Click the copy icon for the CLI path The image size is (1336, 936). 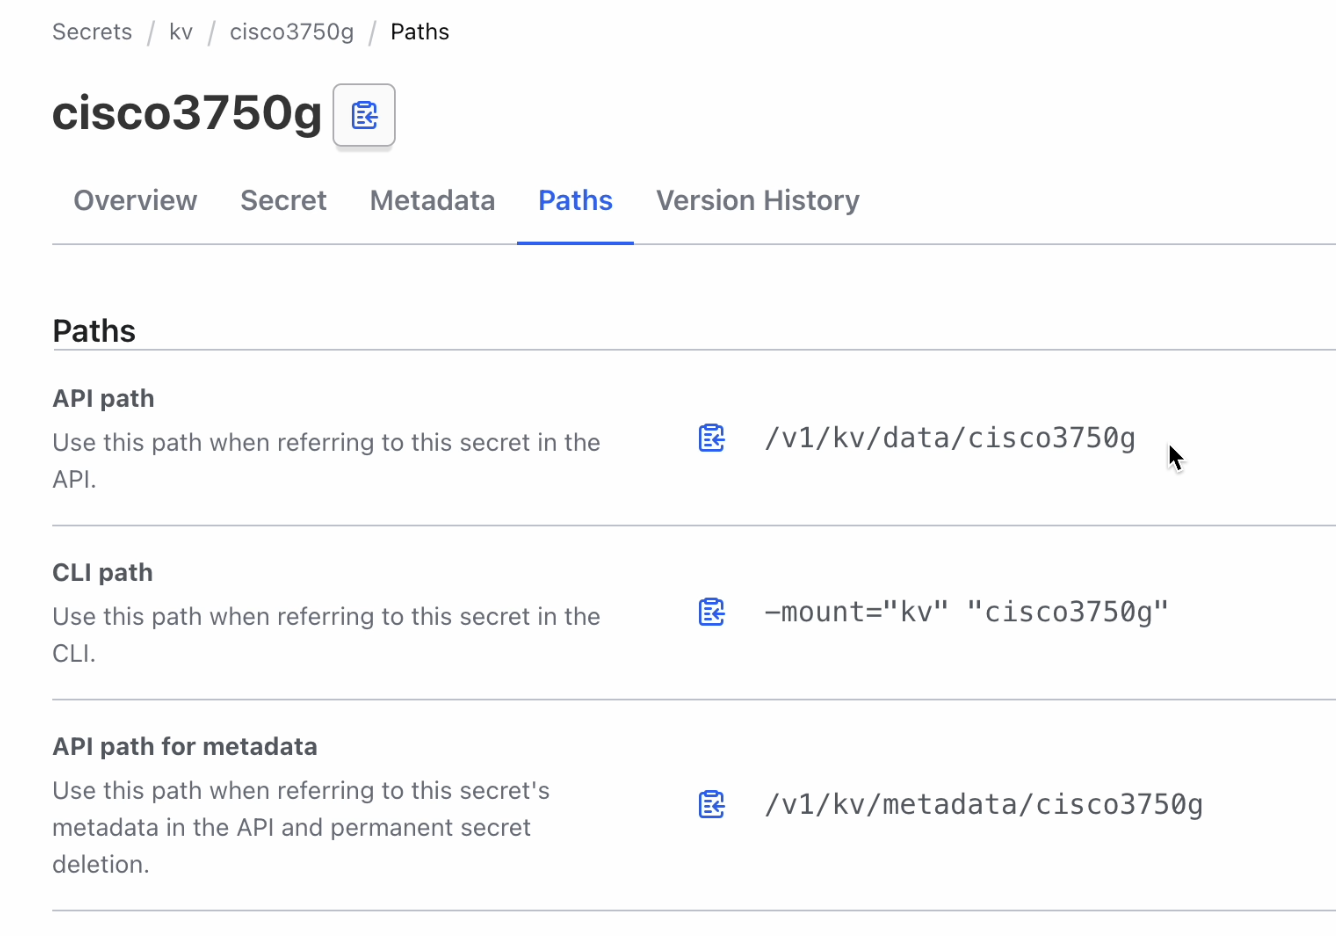pyautogui.click(x=711, y=612)
